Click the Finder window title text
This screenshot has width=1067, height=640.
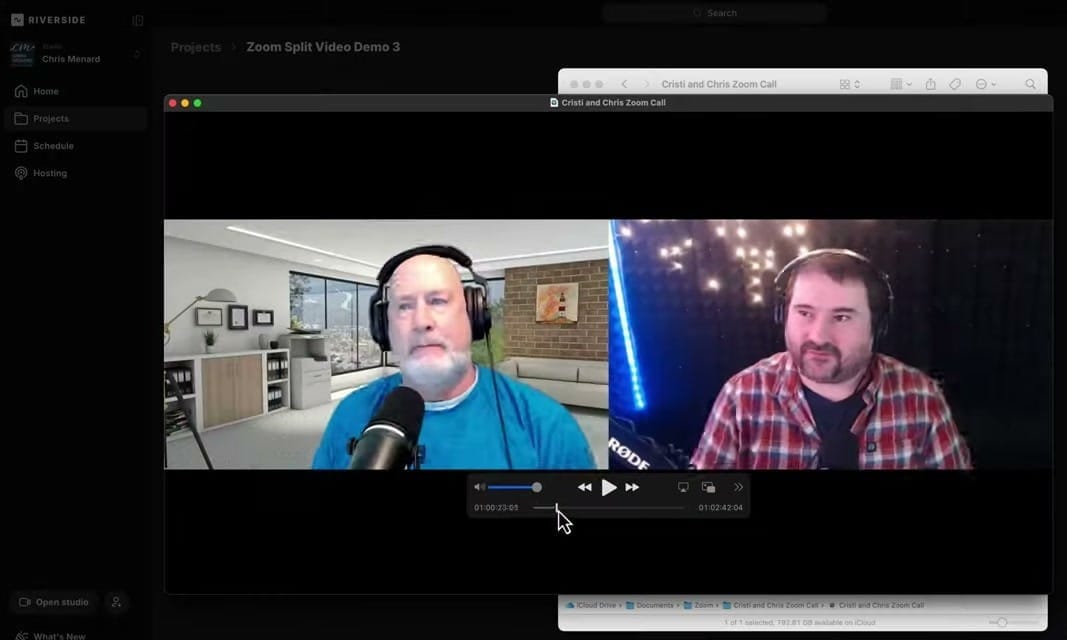tap(719, 84)
